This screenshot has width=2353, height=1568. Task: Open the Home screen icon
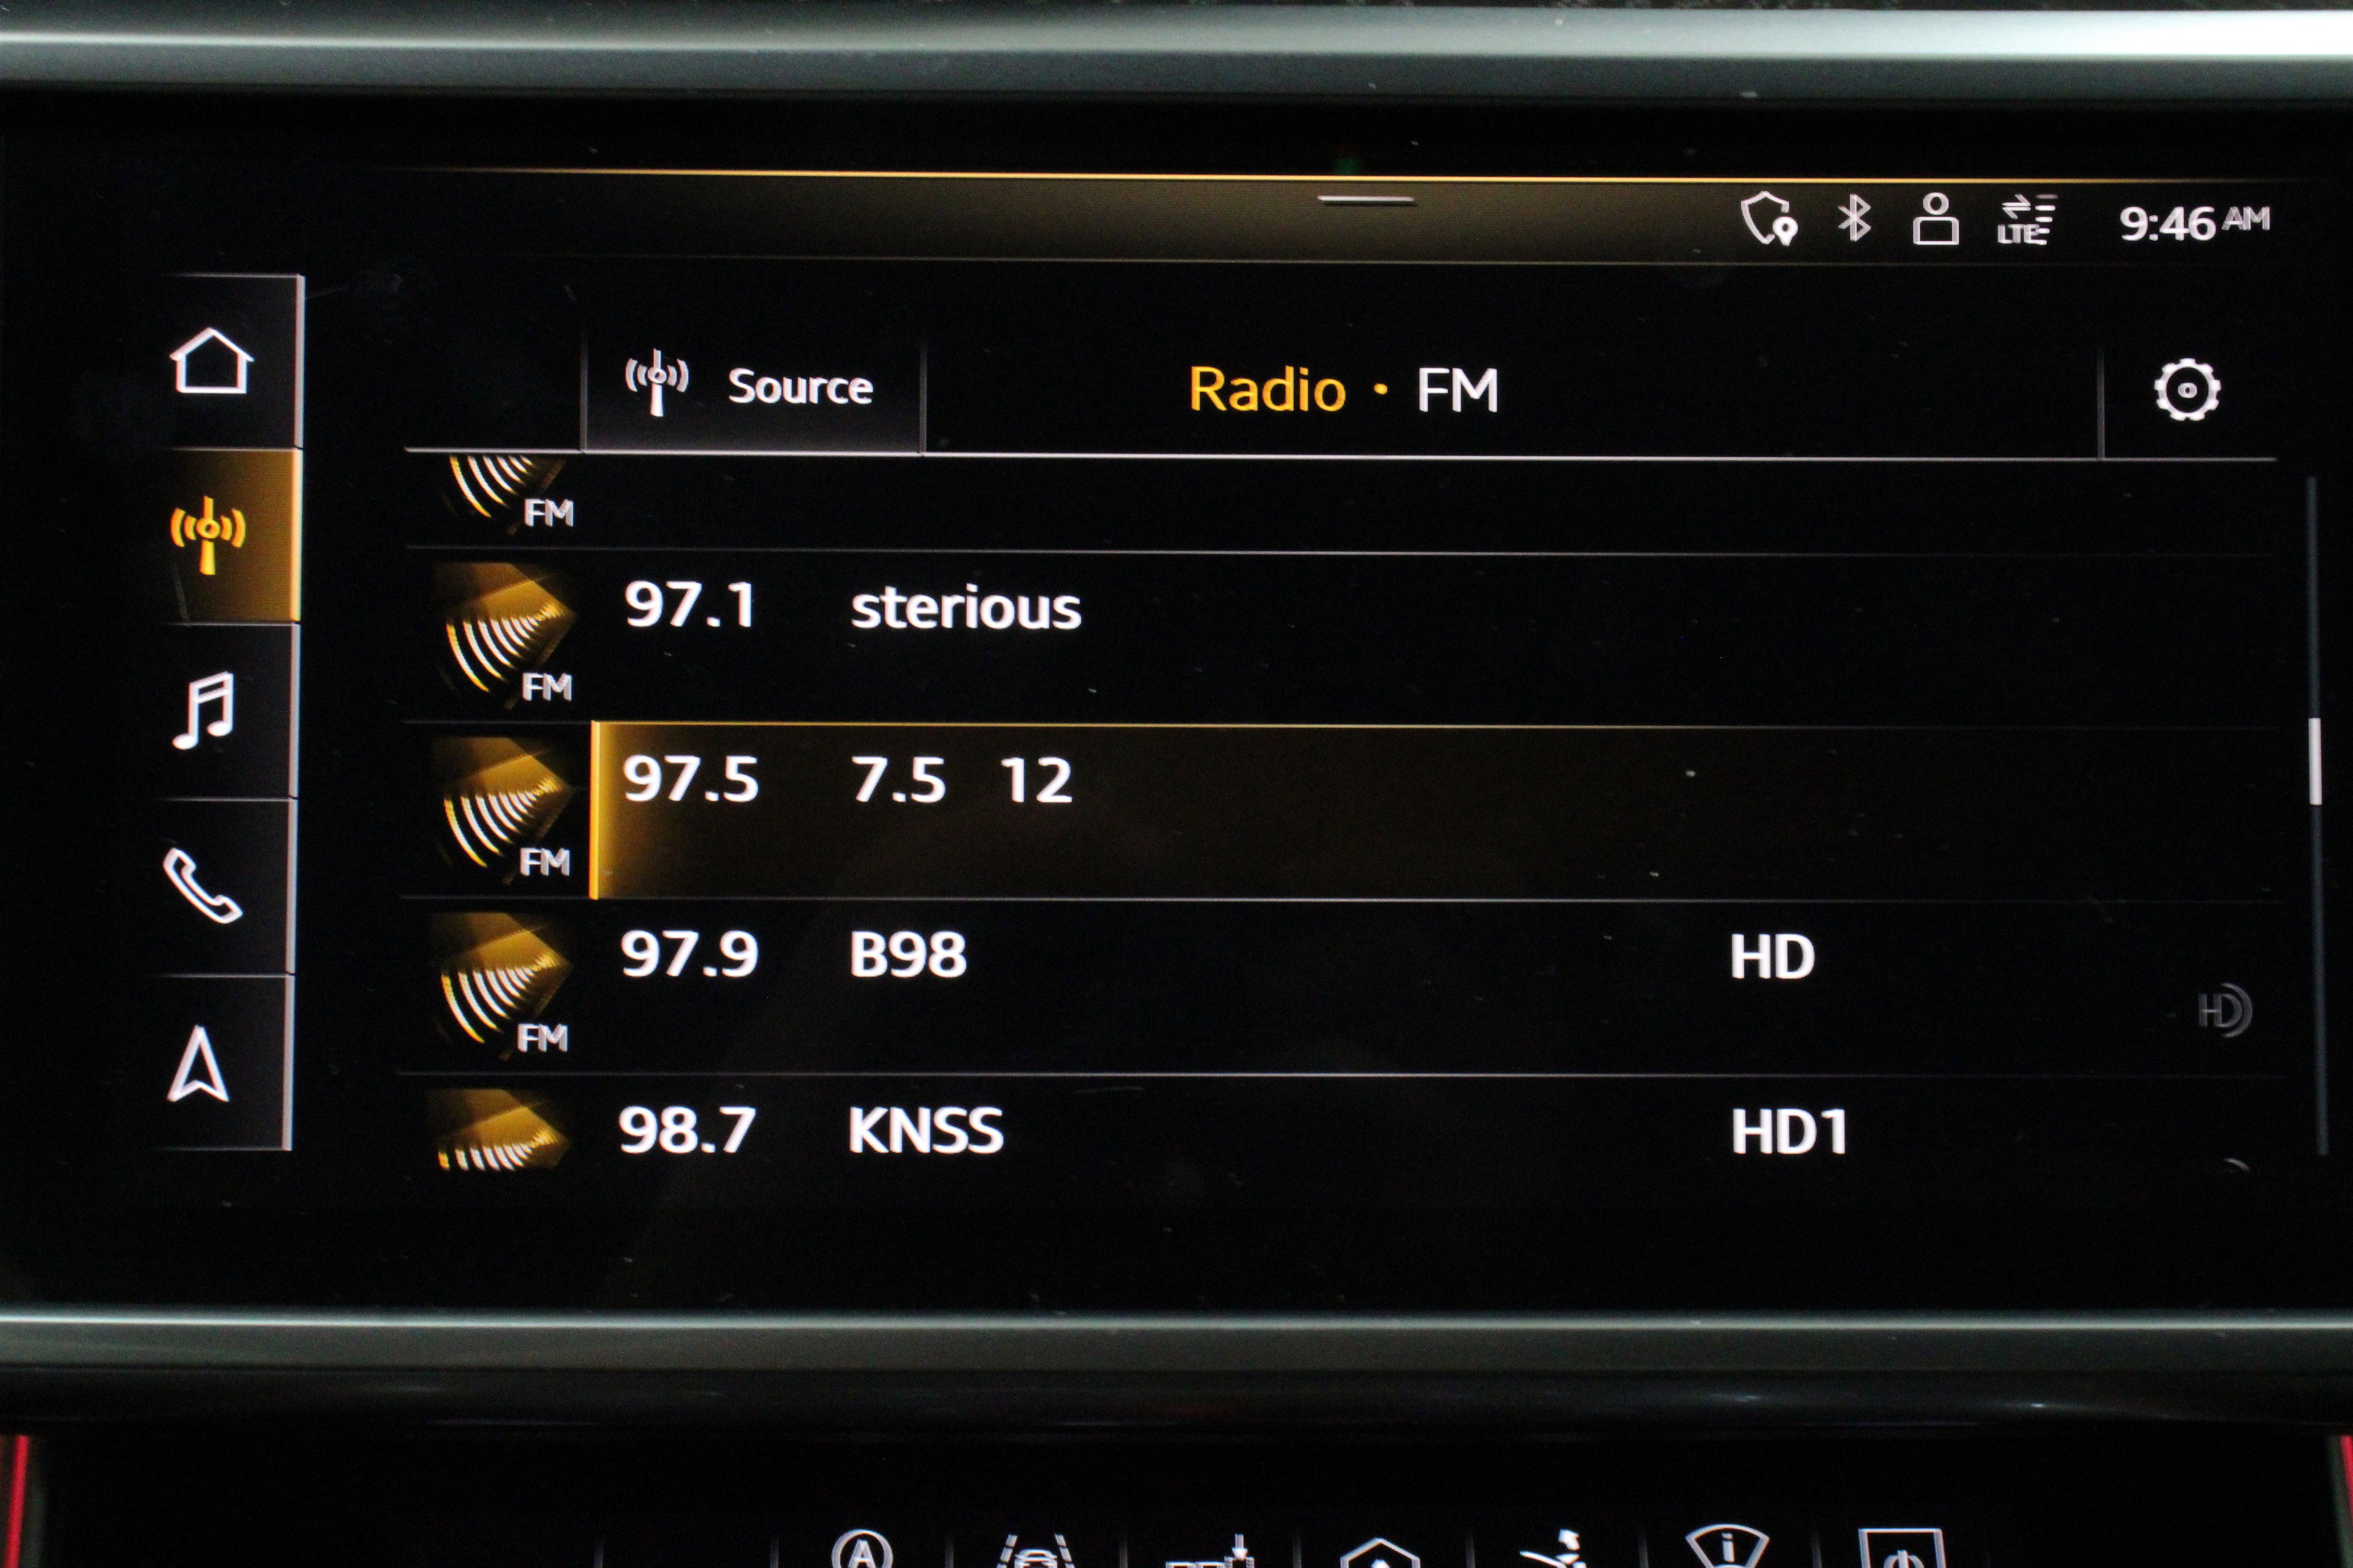(211, 361)
